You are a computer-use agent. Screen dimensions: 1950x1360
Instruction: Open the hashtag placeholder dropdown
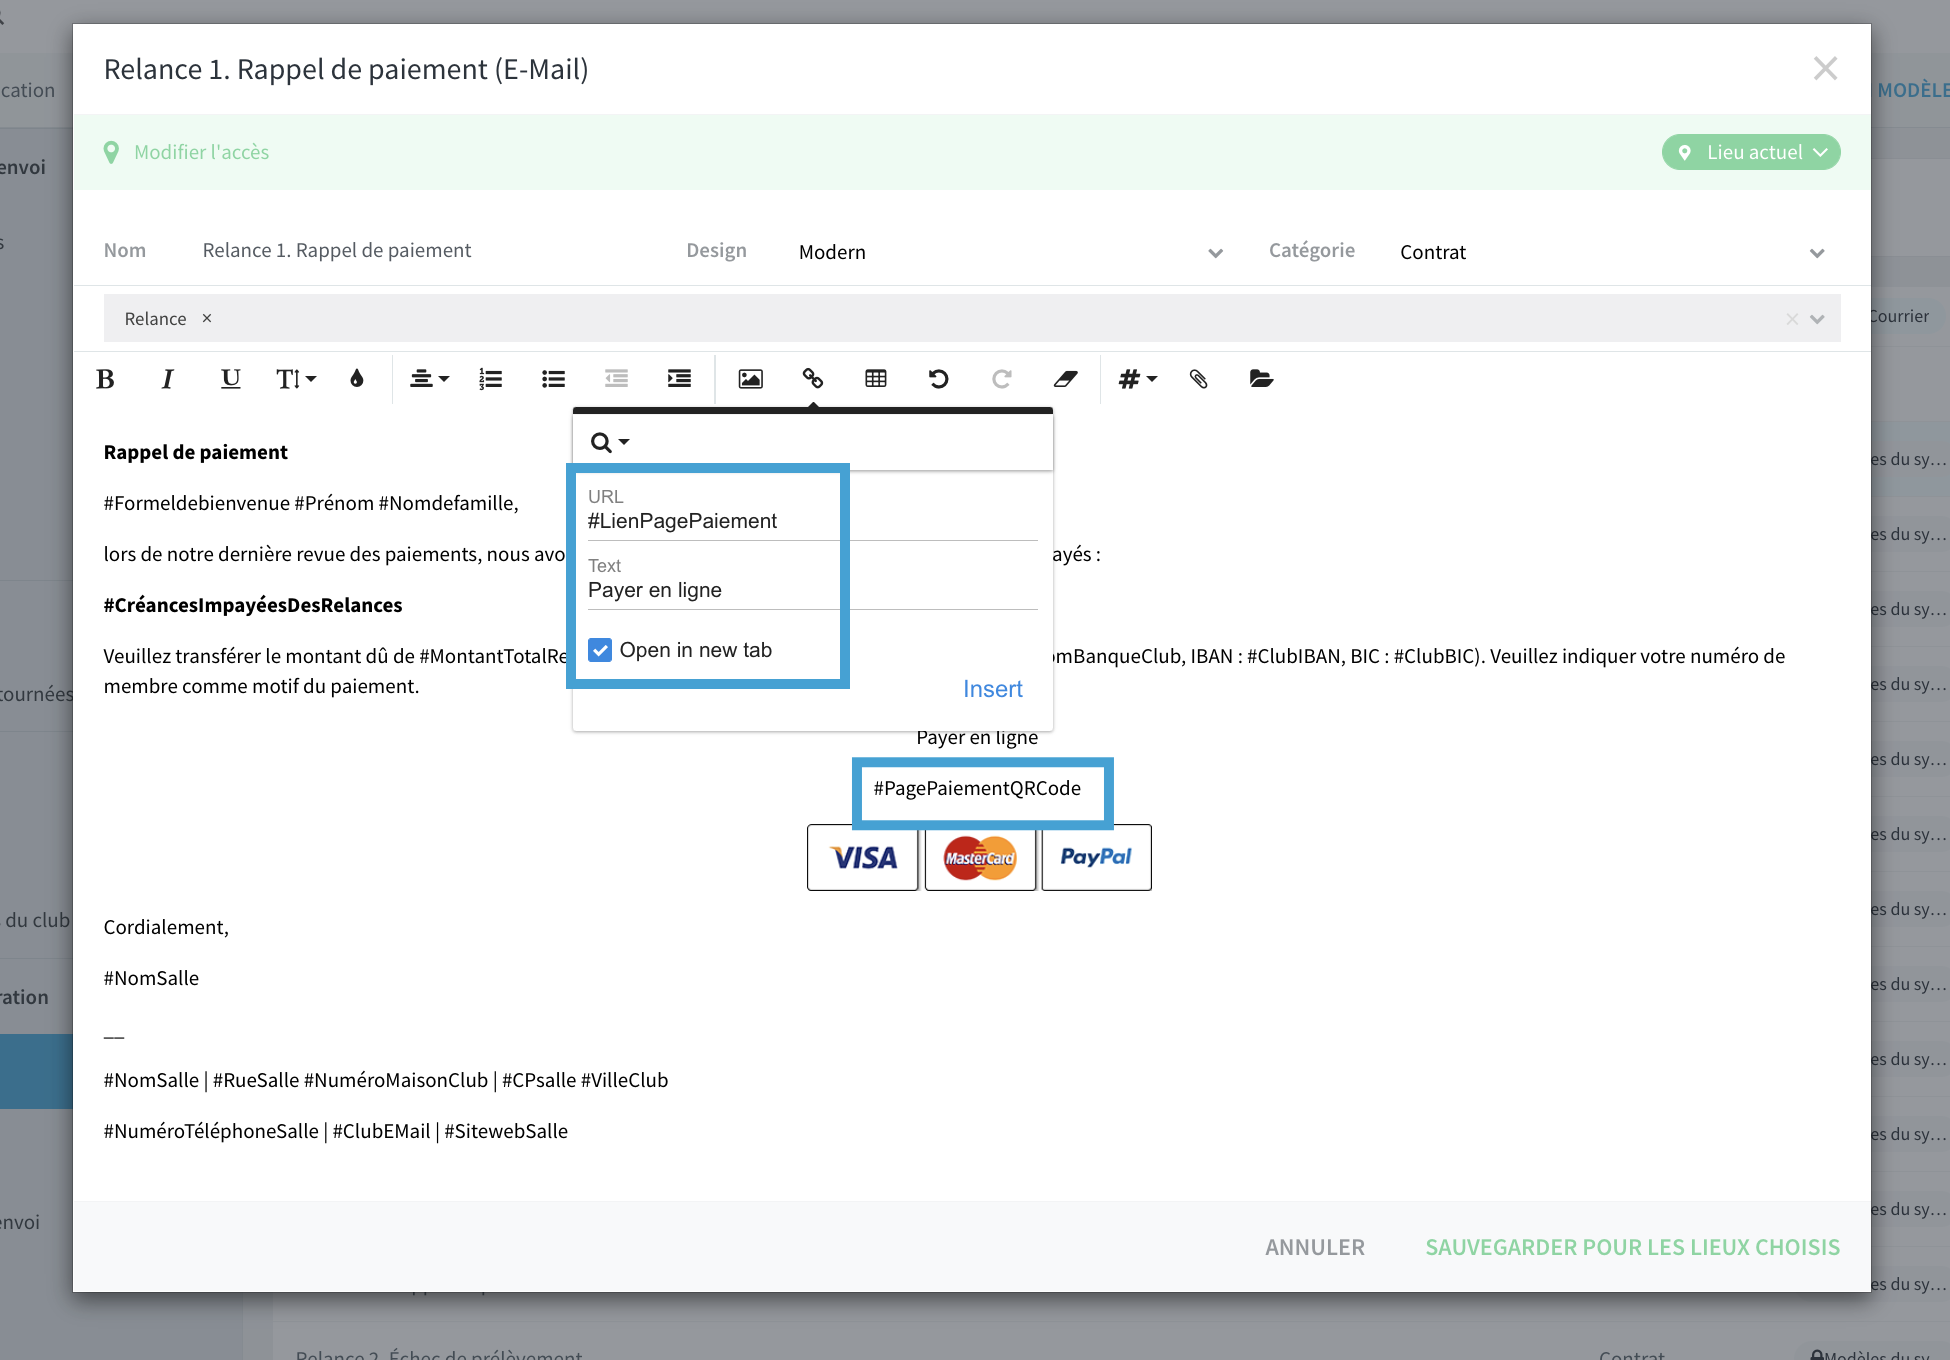[x=1138, y=379]
